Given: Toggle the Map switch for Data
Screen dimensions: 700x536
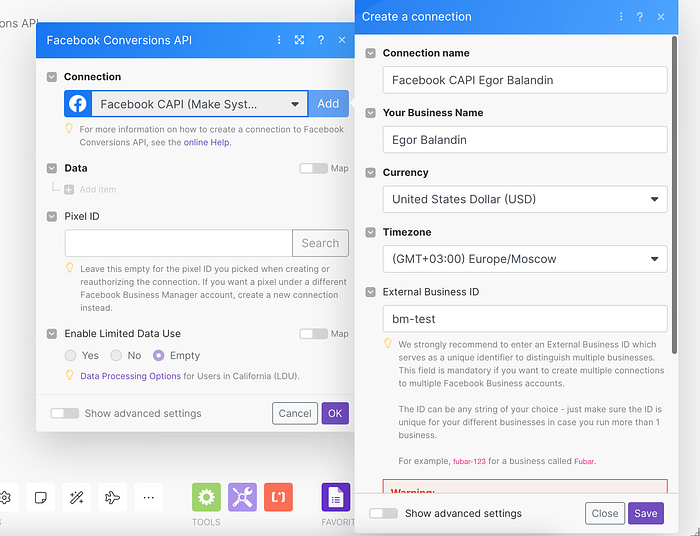Looking at the screenshot, I should pos(313,168).
